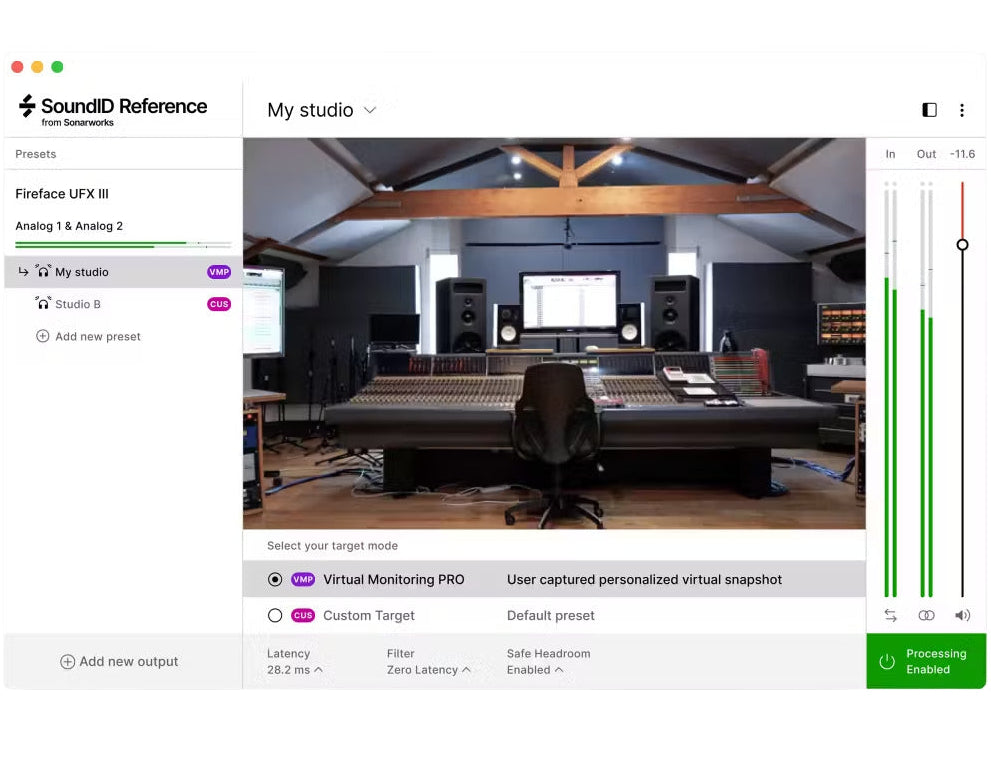The image size is (991, 767).
Task: Click the CUS badge beside Studio B
Action: (x=219, y=304)
